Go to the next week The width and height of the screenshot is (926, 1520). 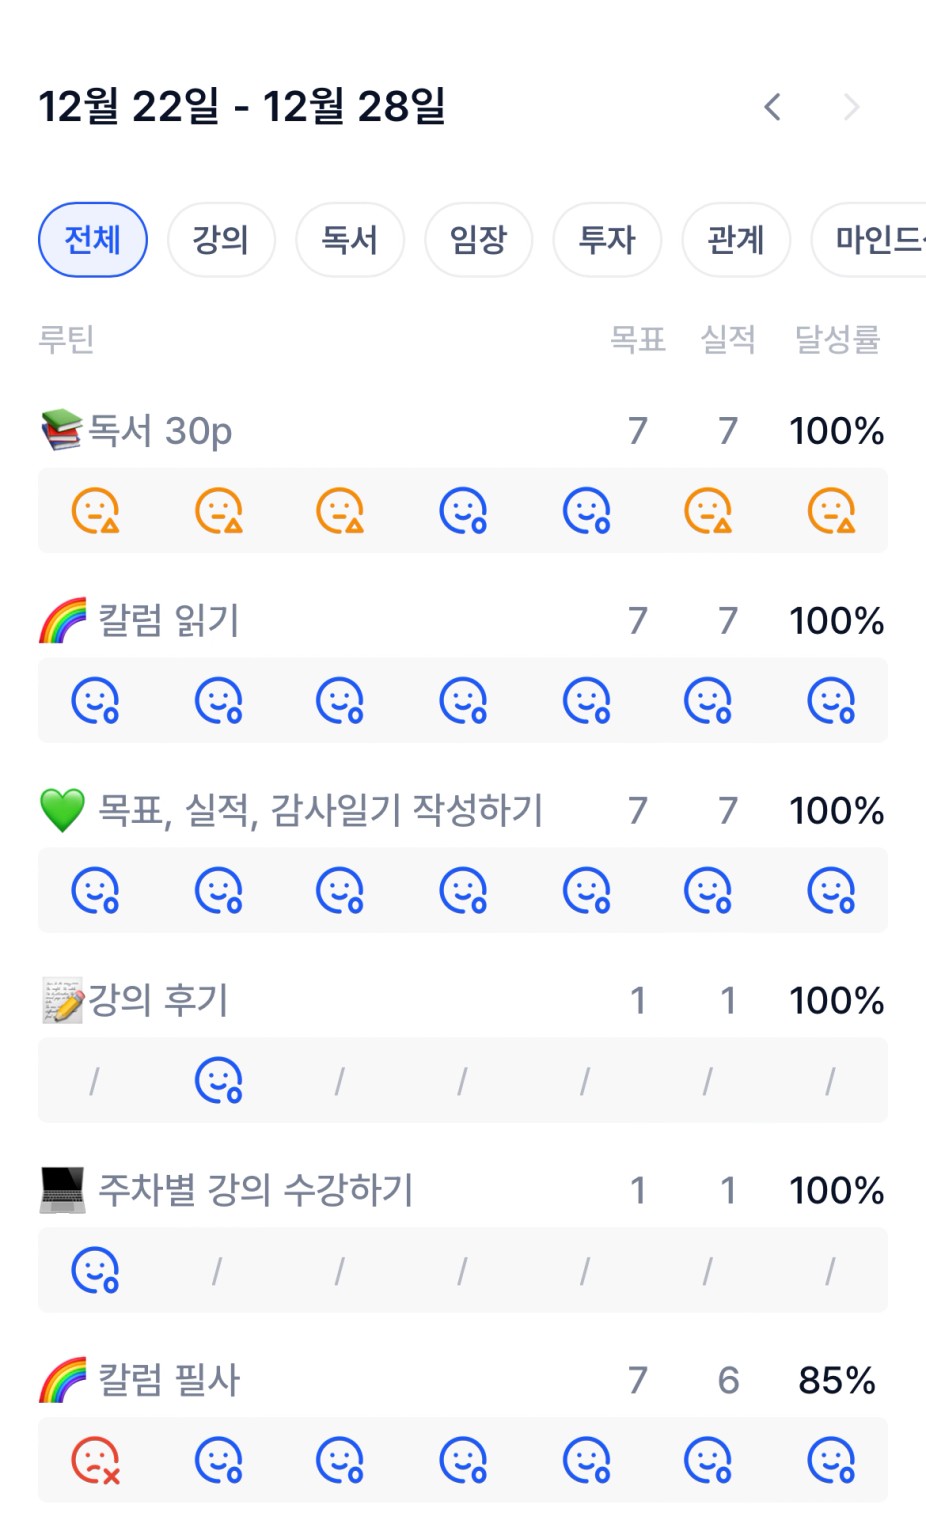coord(851,107)
